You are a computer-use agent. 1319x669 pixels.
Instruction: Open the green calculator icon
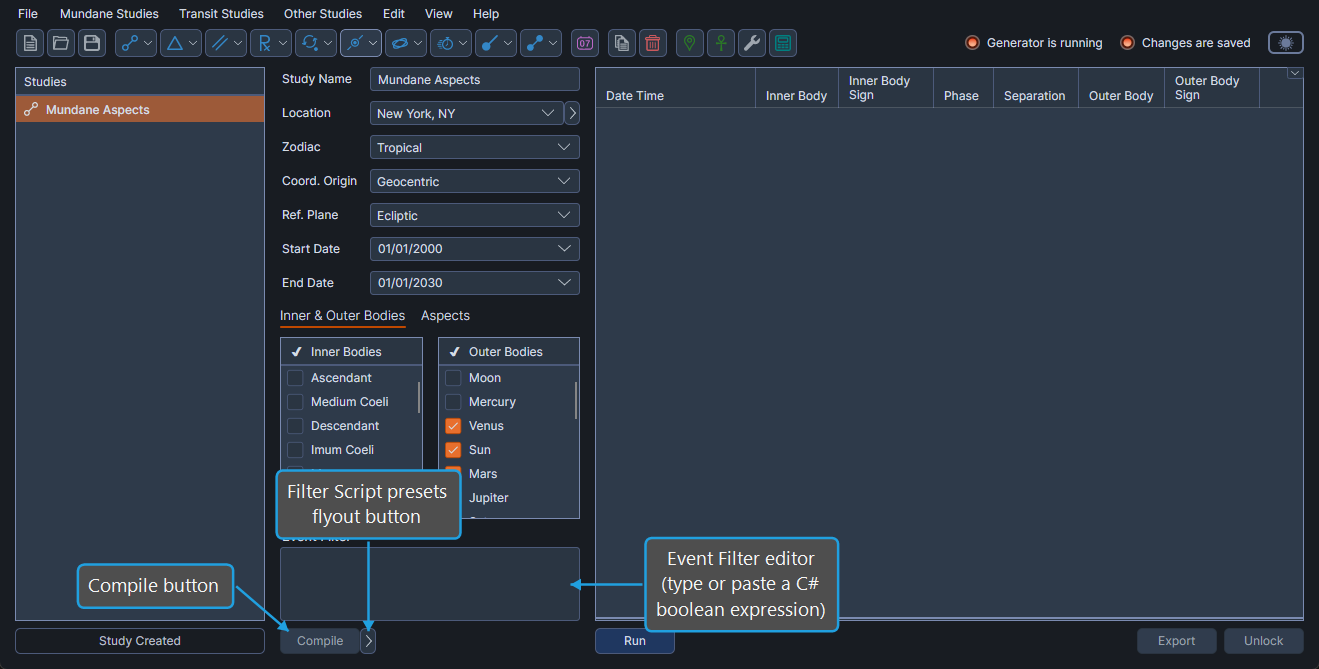783,43
